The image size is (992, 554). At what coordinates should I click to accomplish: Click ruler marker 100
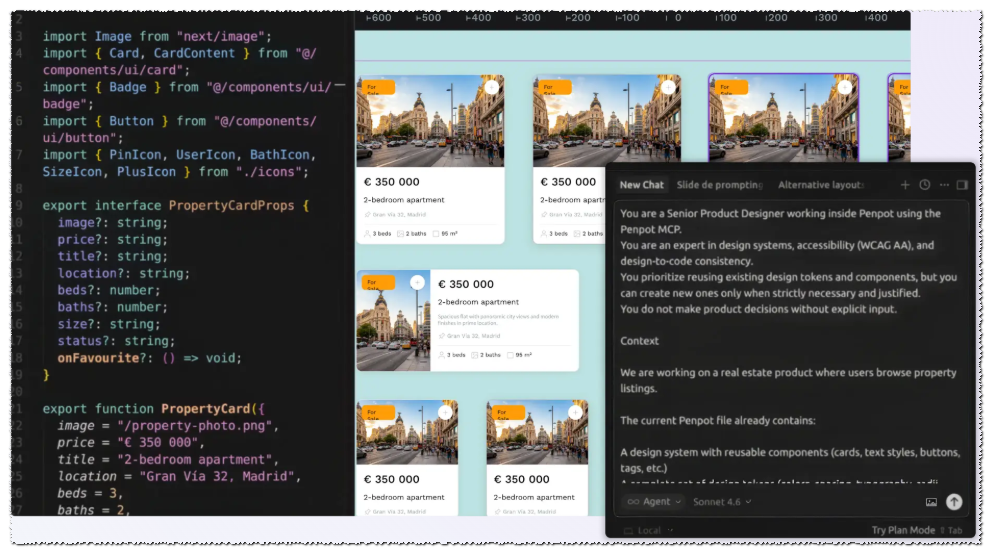point(726,18)
